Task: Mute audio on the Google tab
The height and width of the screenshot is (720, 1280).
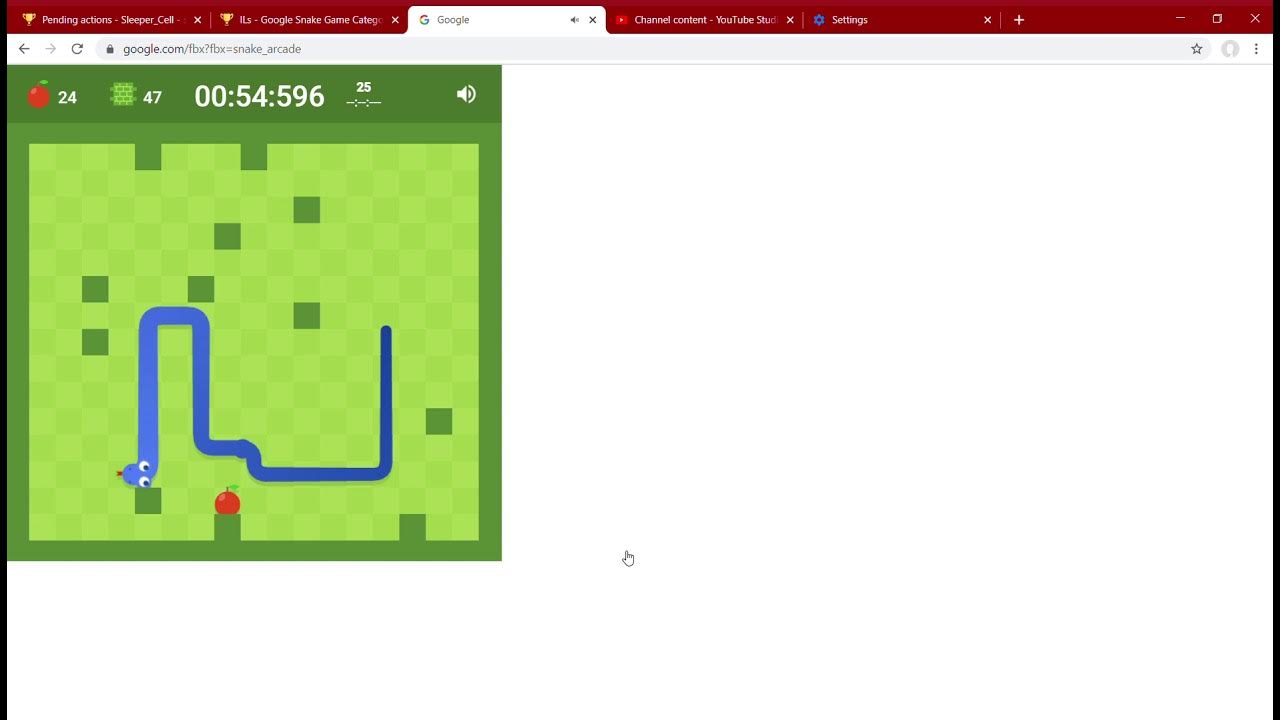Action: click(x=574, y=20)
